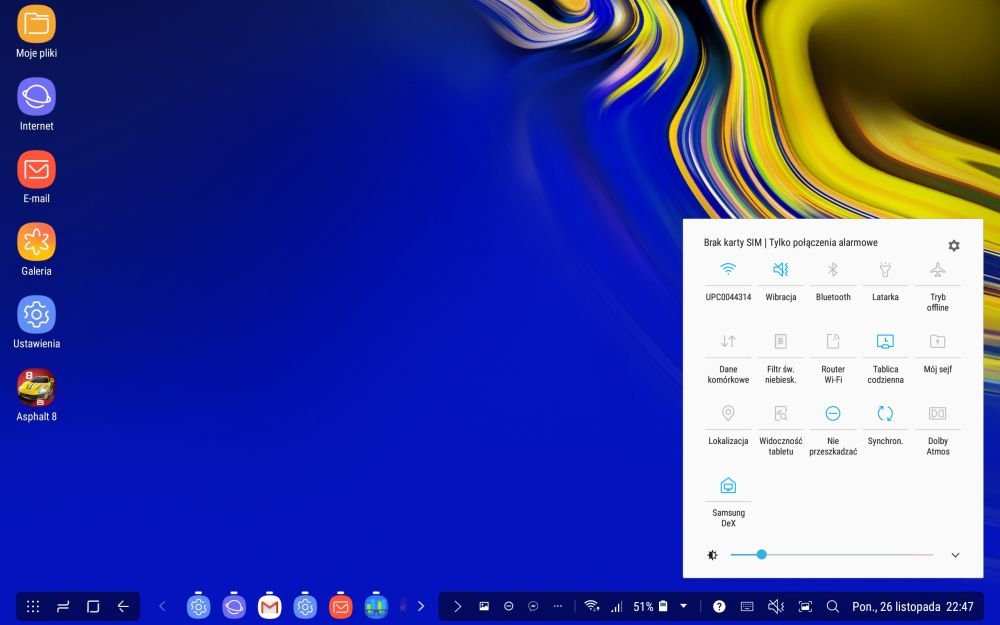Toggle the Wibracja sound mode

tap(781, 281)
